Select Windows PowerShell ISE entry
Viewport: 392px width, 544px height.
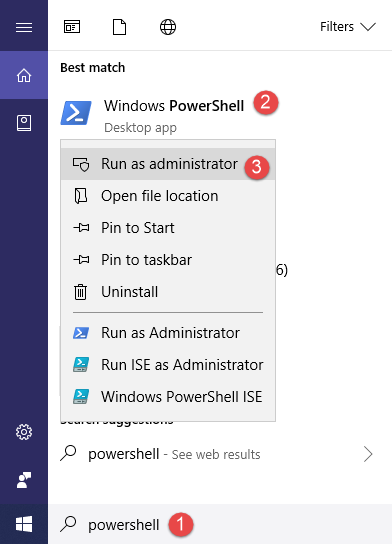pyautogui.click(x=168, y=397)
